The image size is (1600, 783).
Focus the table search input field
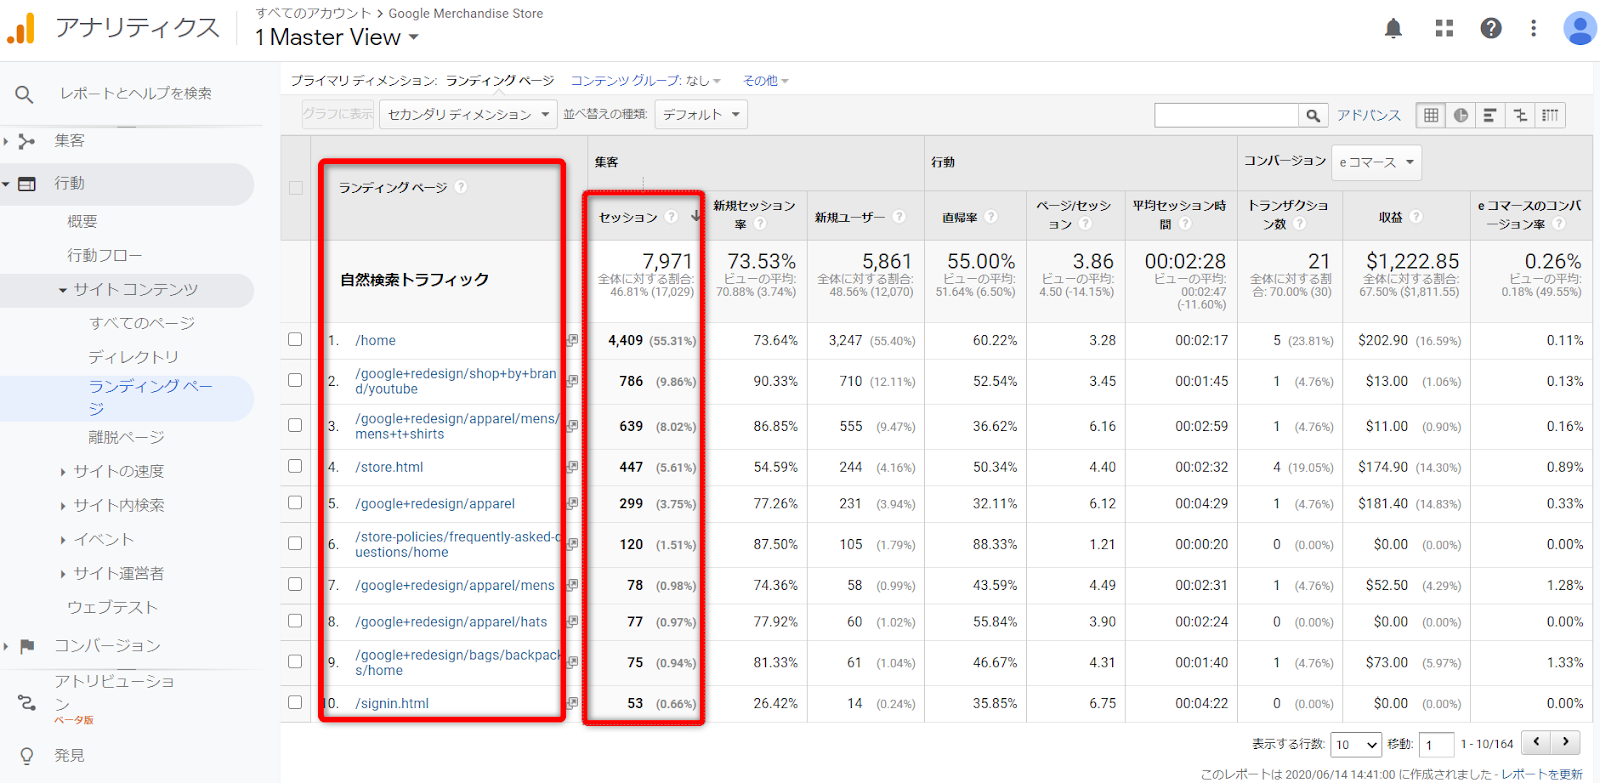coord(1227,115)
